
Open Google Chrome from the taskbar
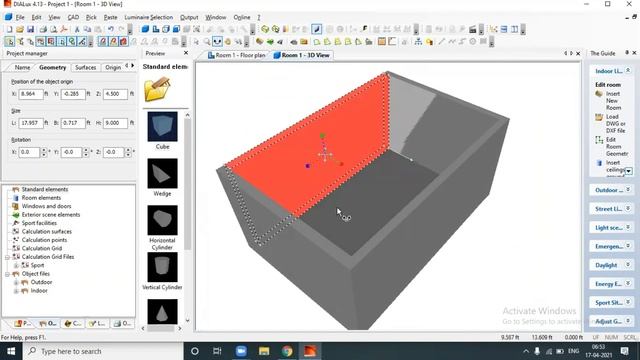click(x=287, y=351)
